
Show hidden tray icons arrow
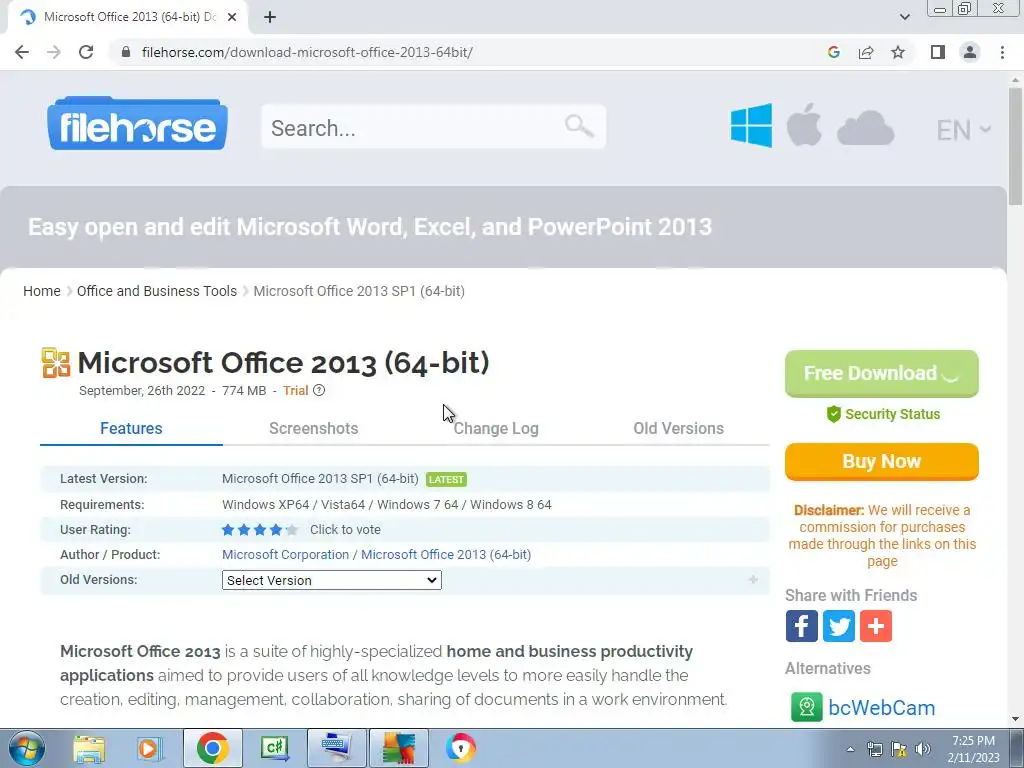(850, 749)
